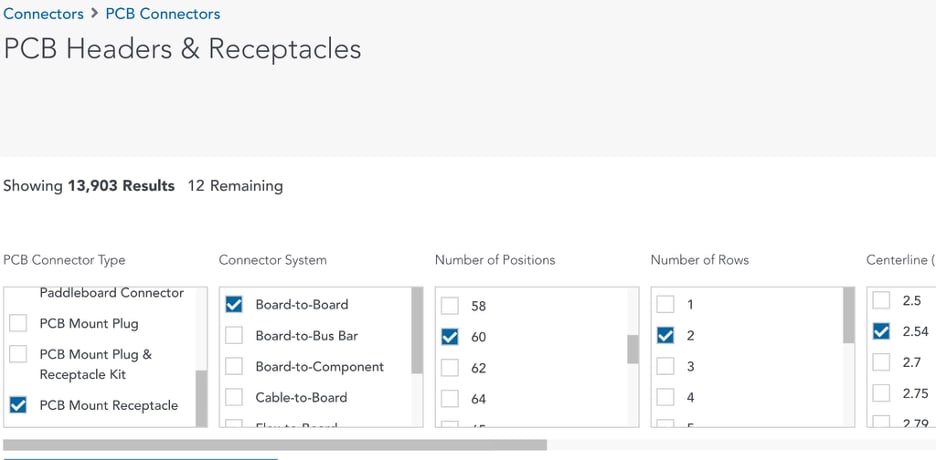
Task: Uncheck the 2.54 centerline checkbox
Action: pos(882,331)
